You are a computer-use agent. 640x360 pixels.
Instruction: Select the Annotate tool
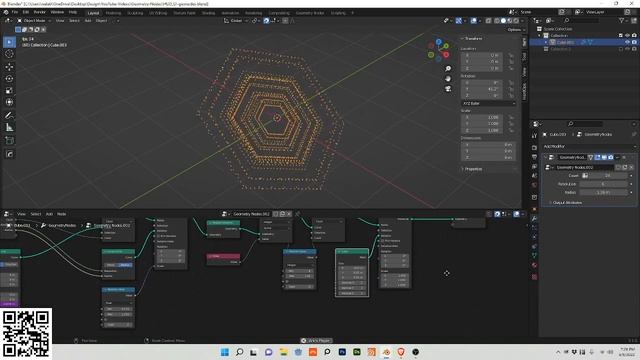(x=9, y=116)
